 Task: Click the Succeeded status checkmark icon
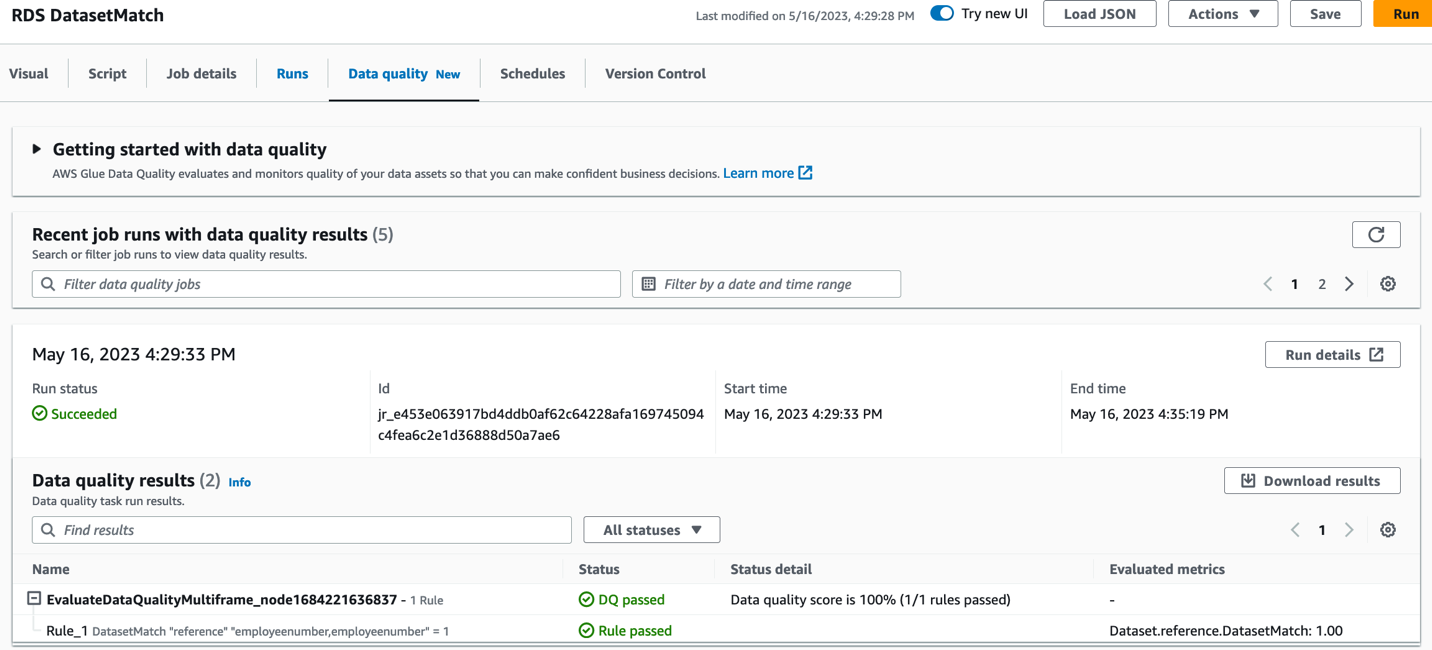pyautogui.click(x=40, y=414)
